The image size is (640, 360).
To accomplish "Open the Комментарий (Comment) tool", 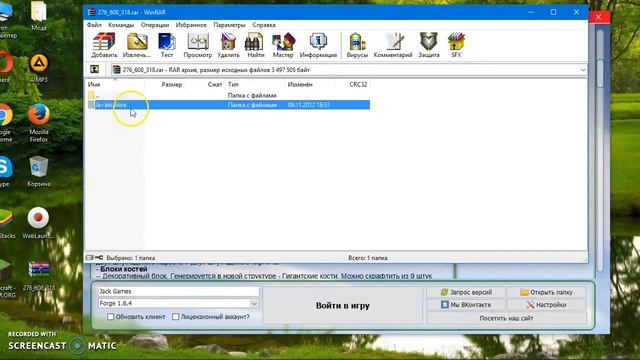I will click(393, 45).
